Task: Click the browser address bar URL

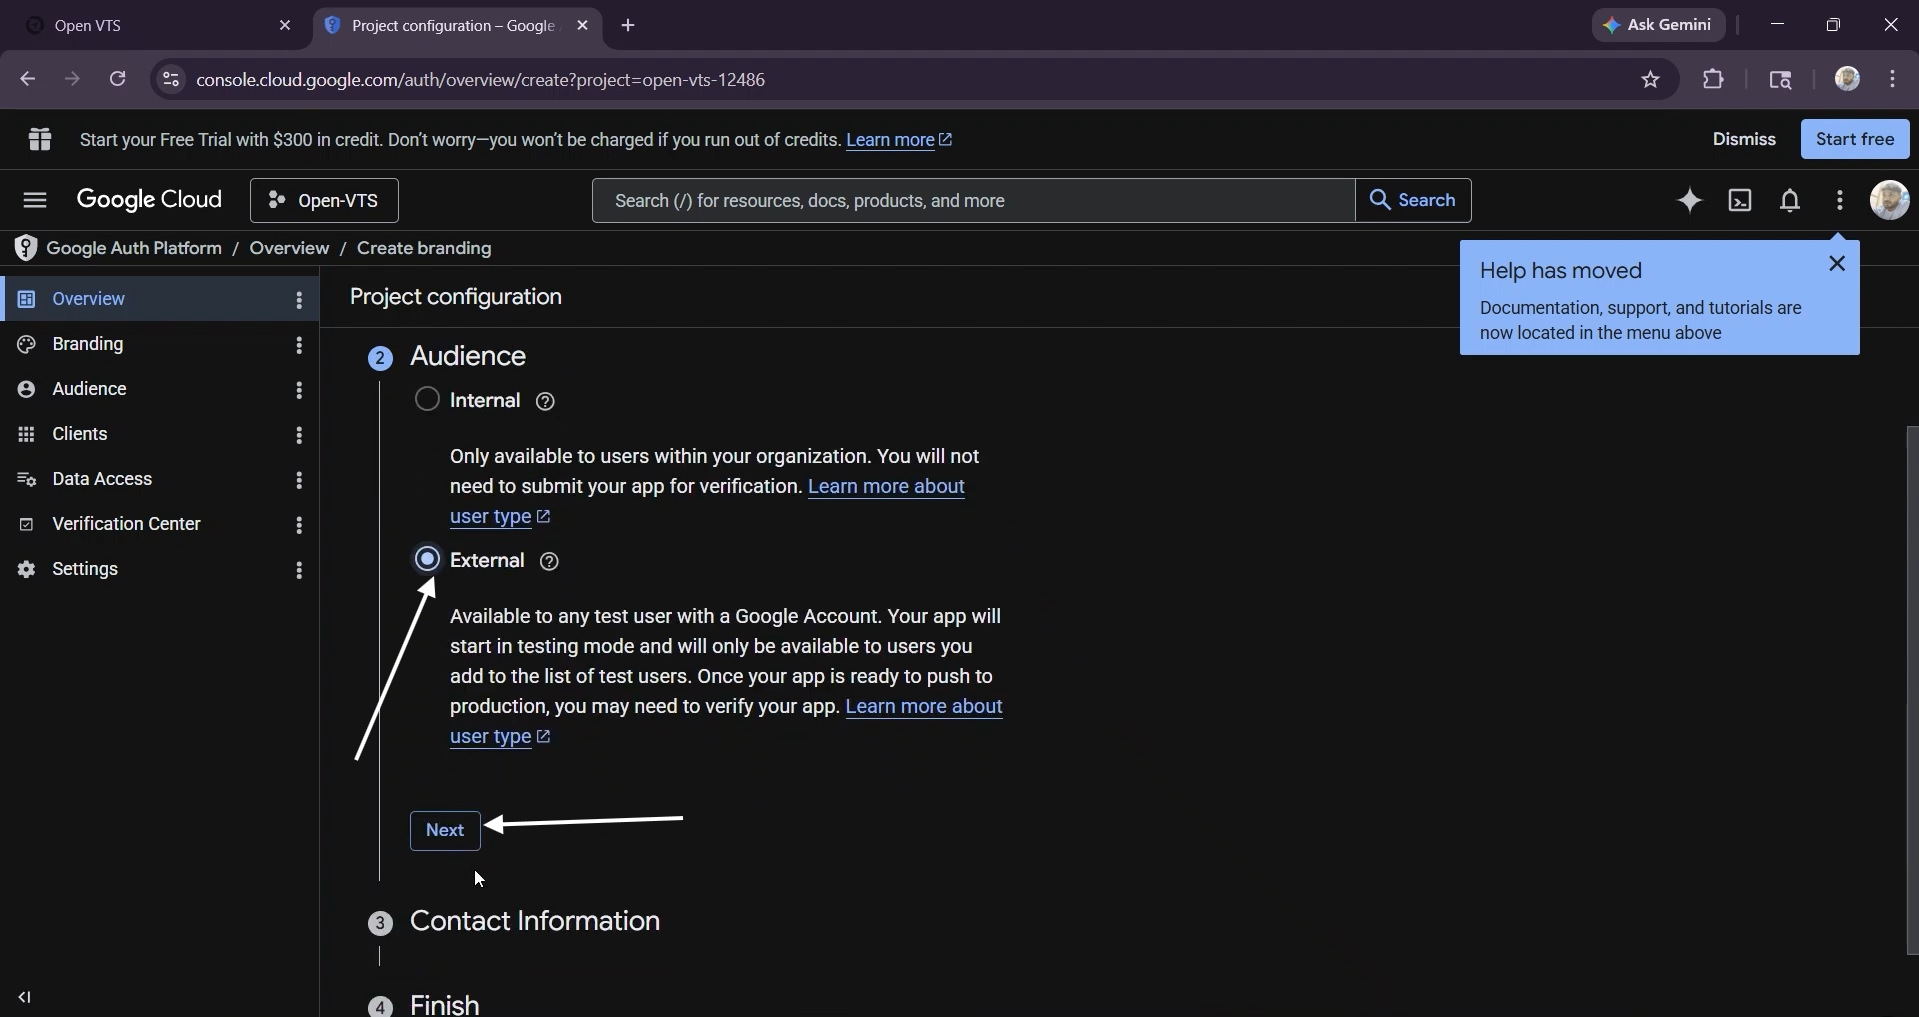Action: 481,80
